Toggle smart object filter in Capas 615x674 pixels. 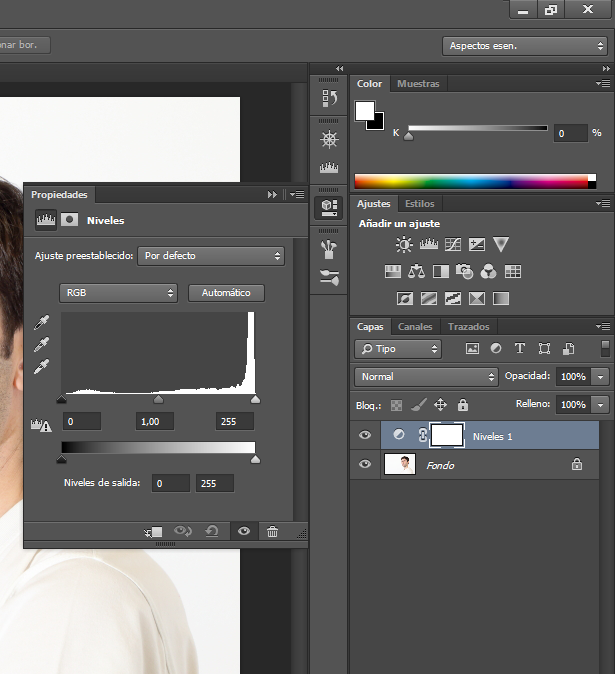[569, 349]
